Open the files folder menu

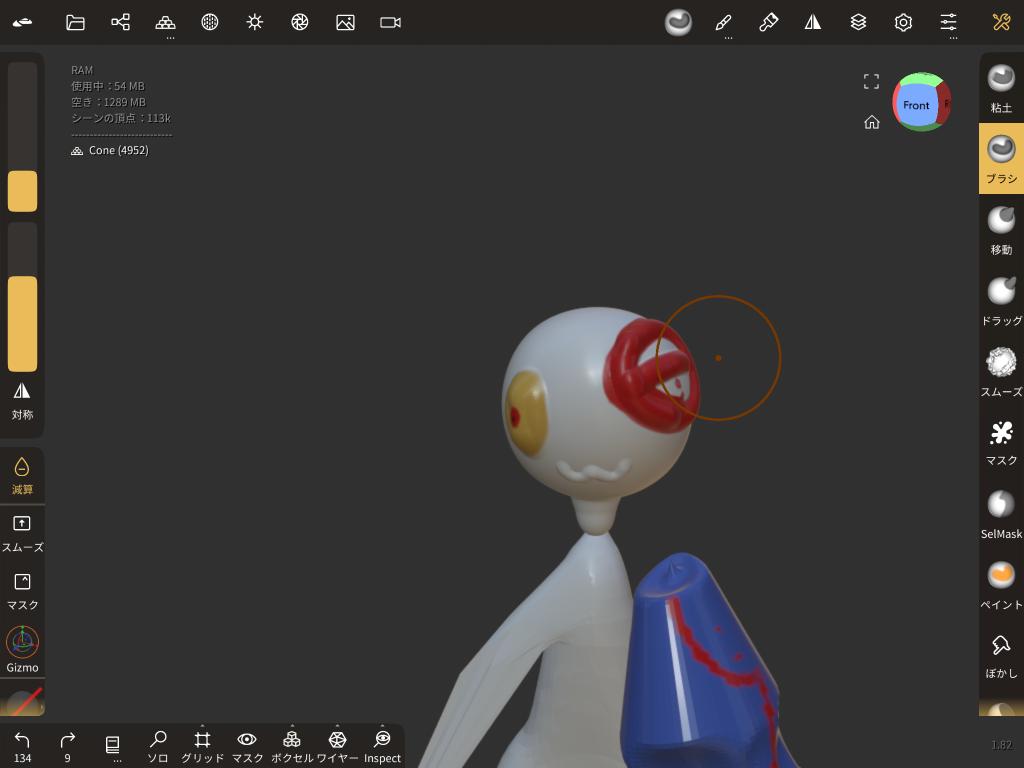(75, 22)
